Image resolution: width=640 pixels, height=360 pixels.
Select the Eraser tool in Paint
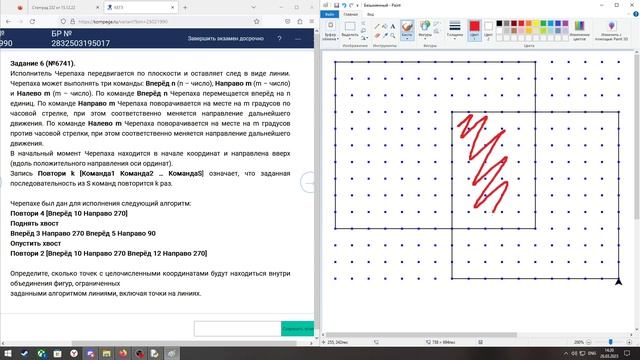[377, 36]
